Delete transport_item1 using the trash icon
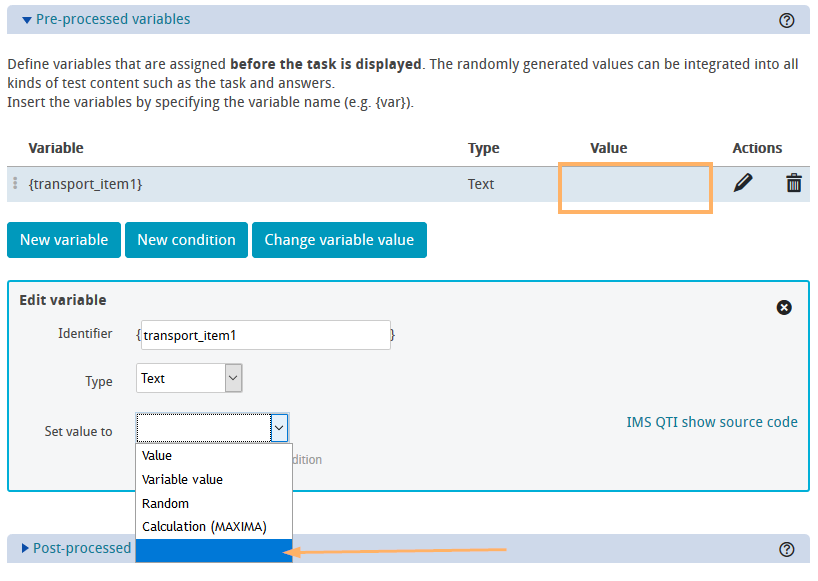Screen dimensions: 818x581 pos(794,183)
